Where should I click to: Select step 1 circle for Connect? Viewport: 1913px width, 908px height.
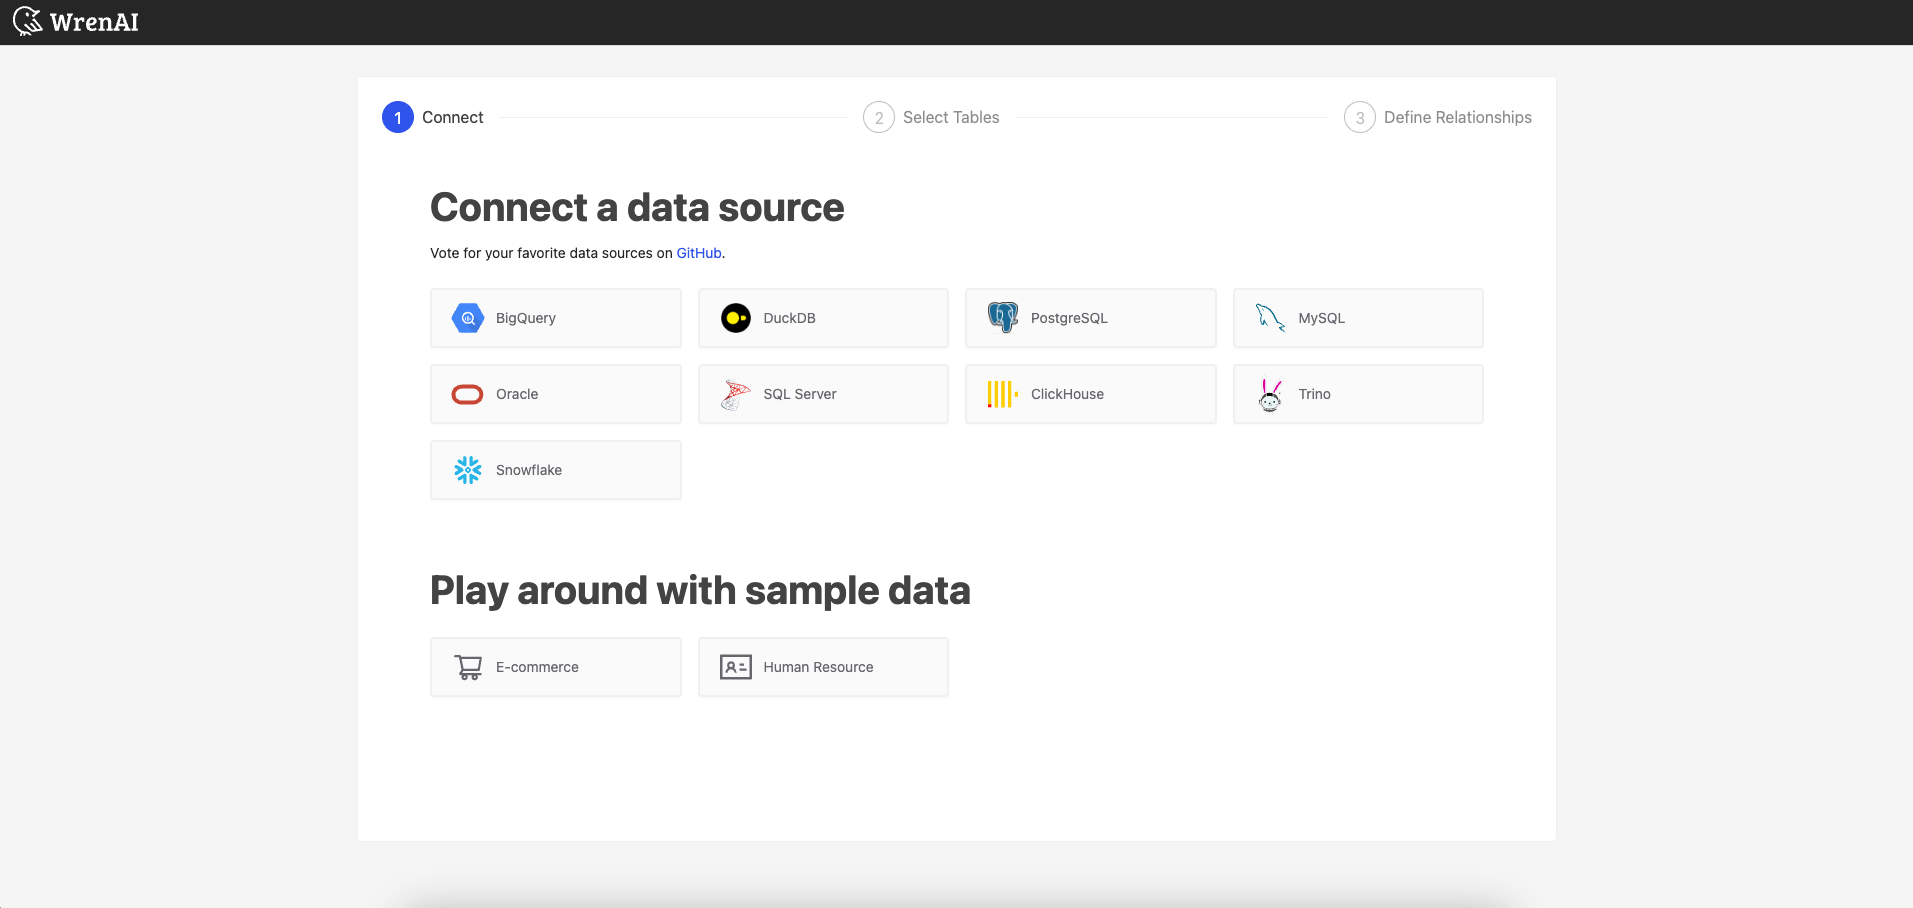tap(398, 117)
